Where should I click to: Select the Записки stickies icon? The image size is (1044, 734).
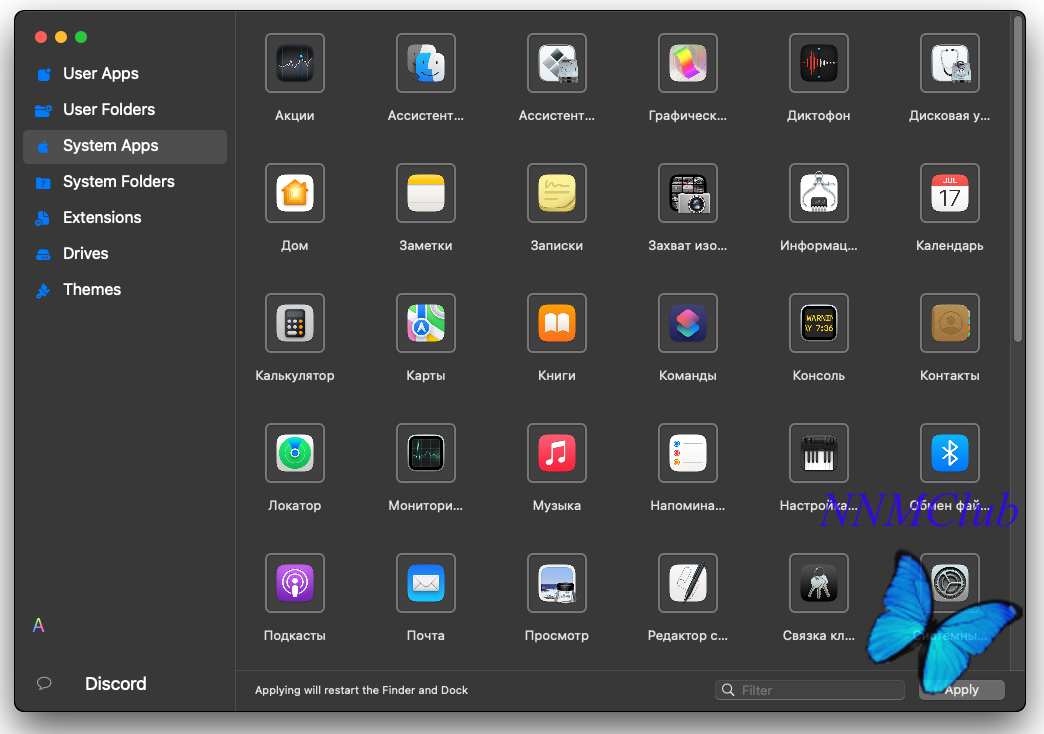click(557, 193)
